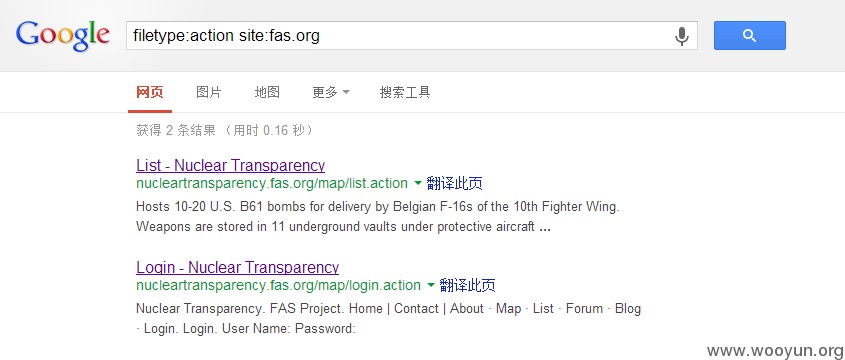Switch to the 图片 tab

[209, 92]
